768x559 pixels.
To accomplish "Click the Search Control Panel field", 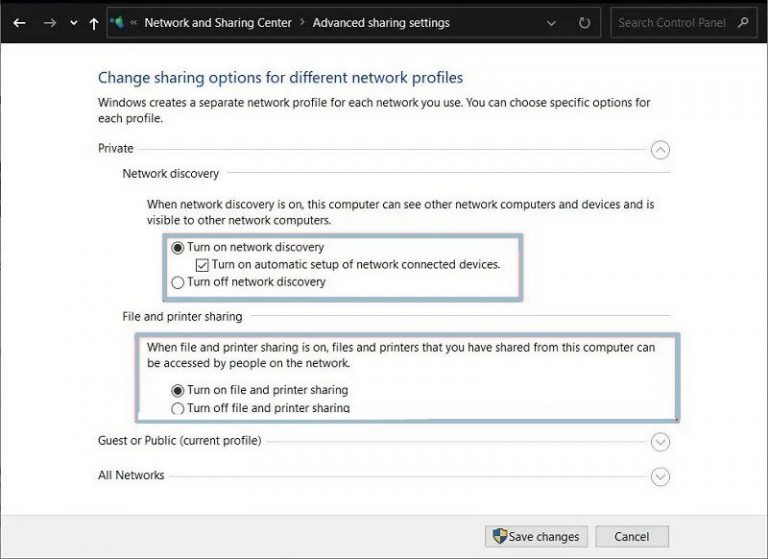I will click(x=672, y=22).
